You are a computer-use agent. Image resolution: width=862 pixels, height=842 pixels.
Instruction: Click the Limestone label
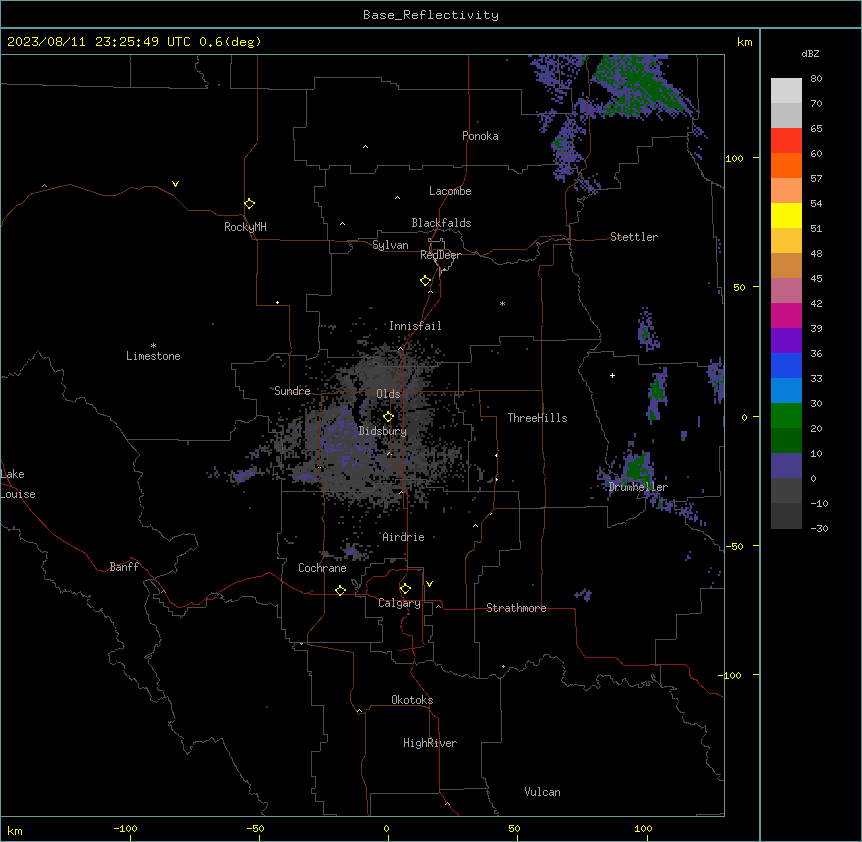point(153,356)
